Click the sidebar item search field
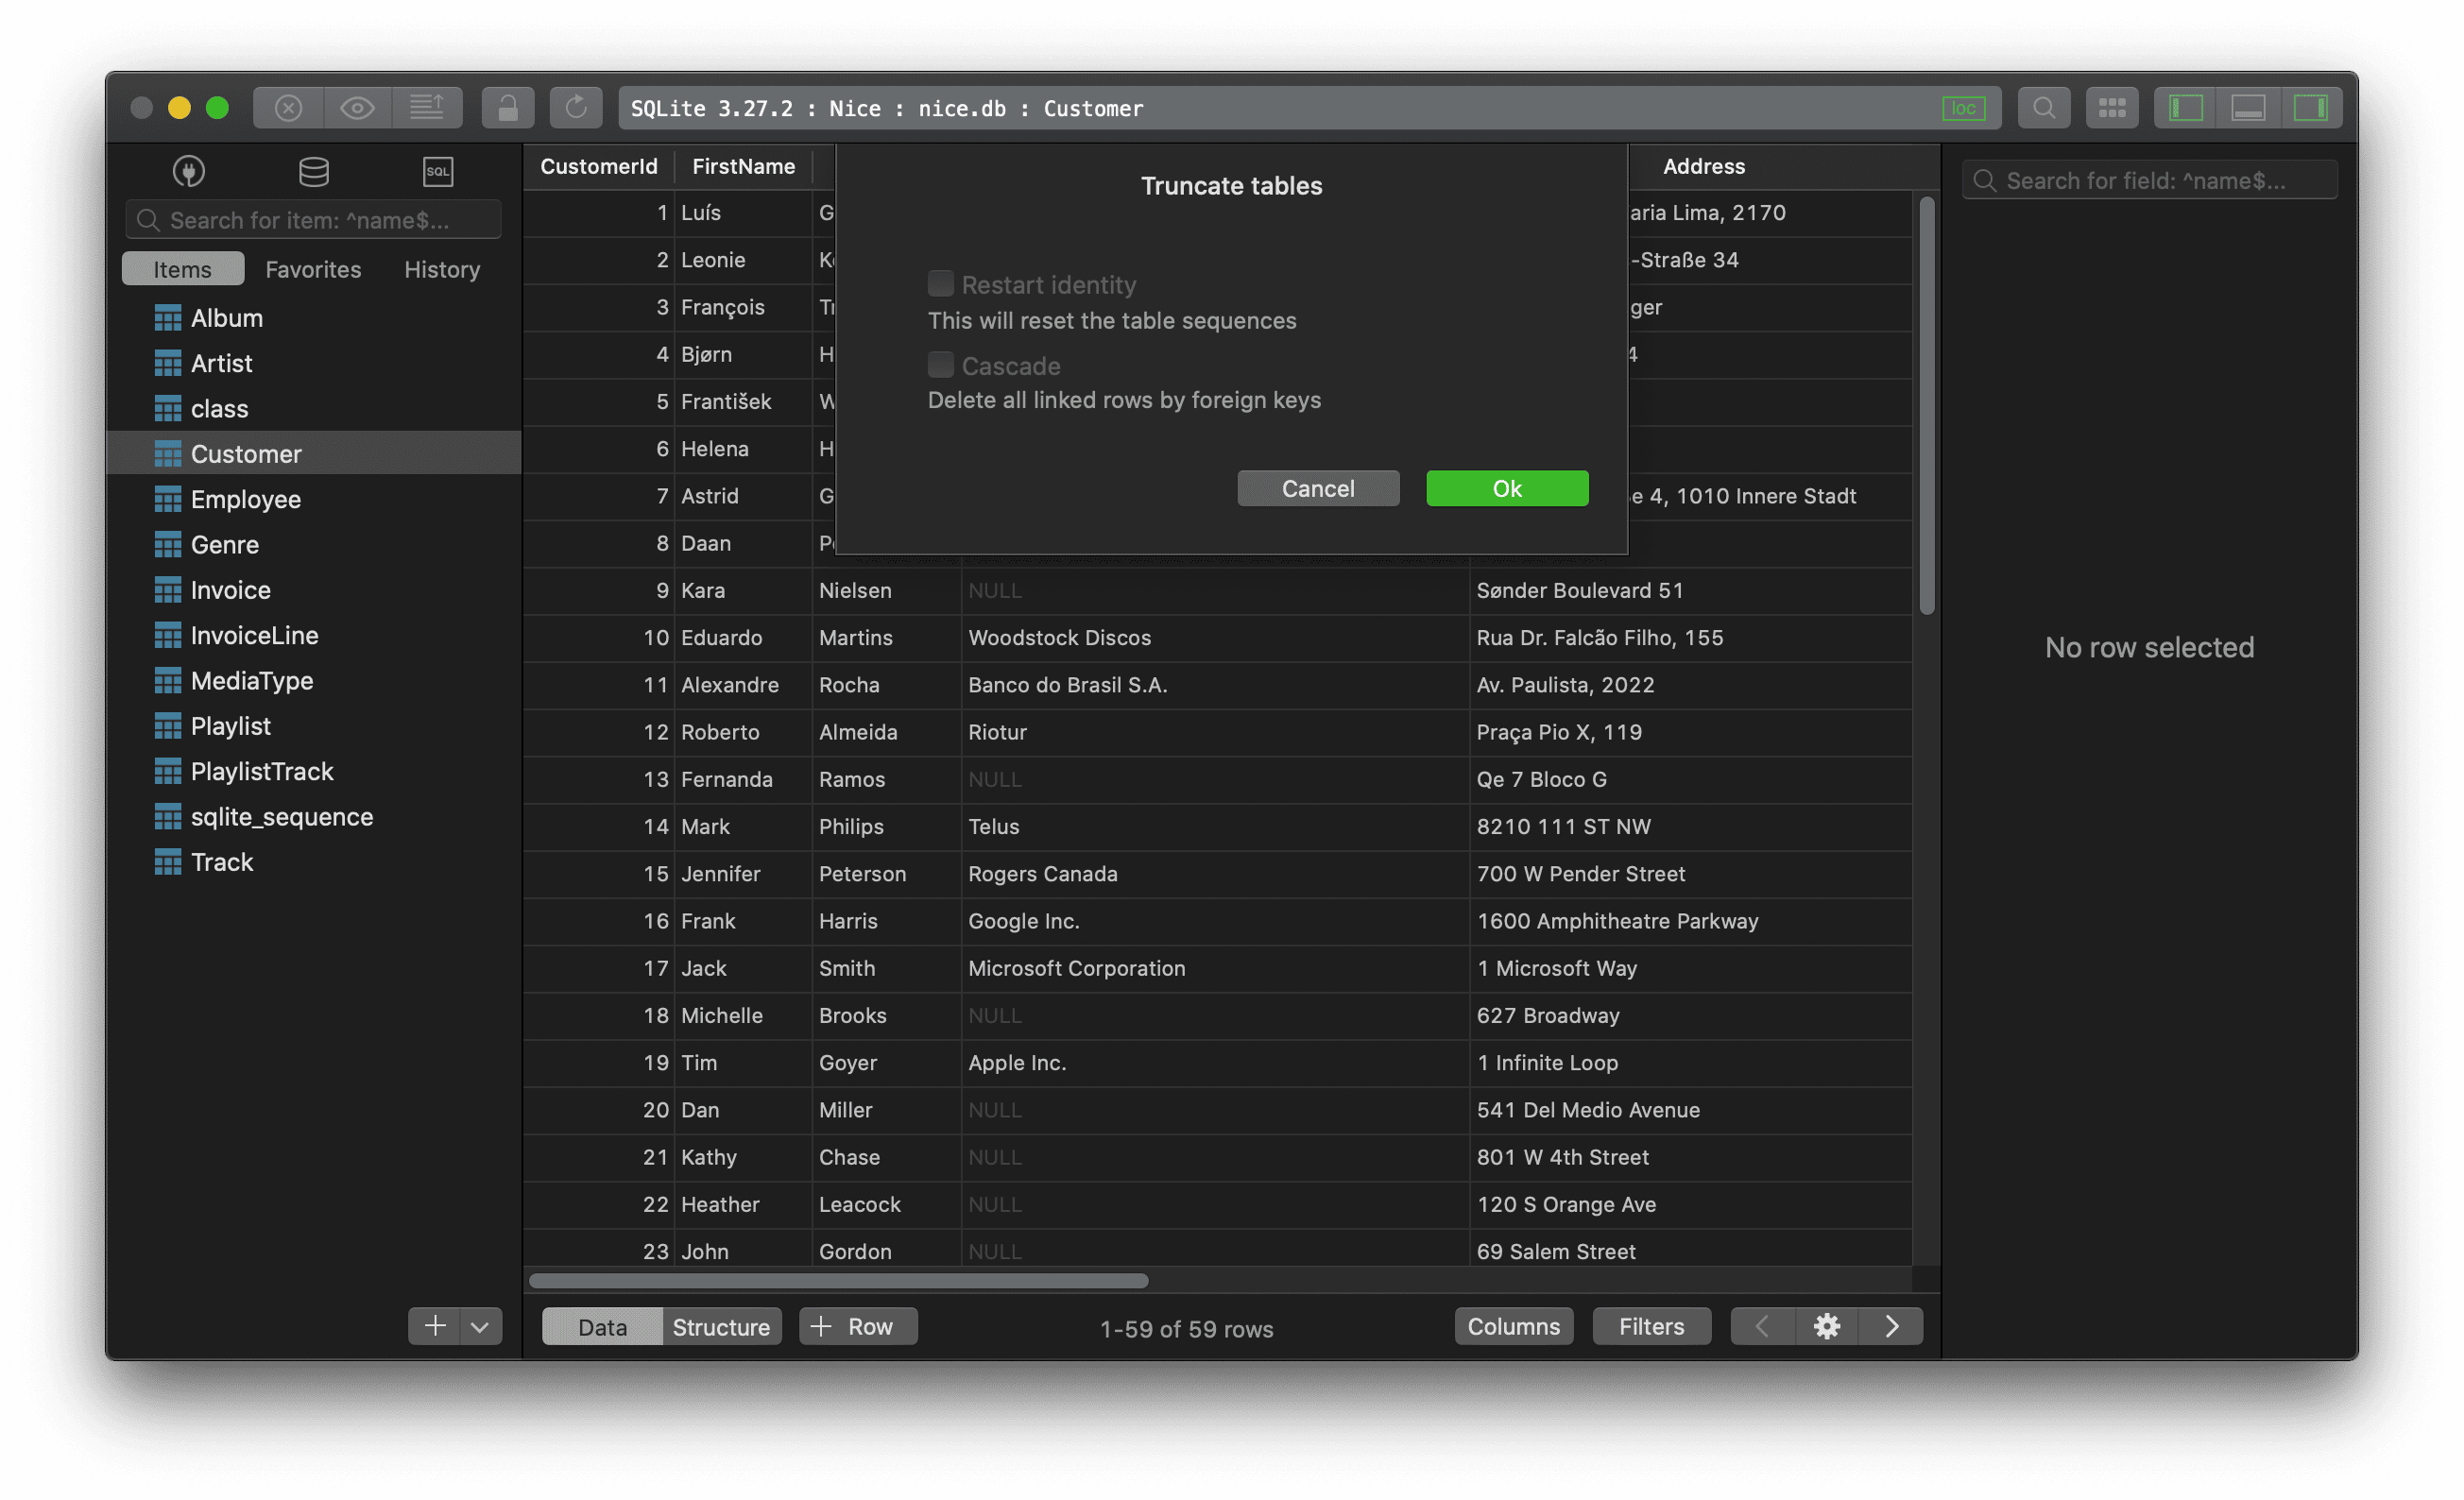 pos(313,220)
